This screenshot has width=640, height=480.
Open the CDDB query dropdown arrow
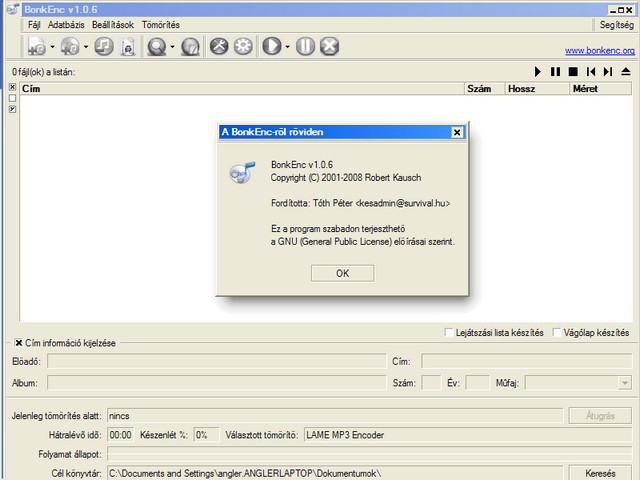(172, 47)
